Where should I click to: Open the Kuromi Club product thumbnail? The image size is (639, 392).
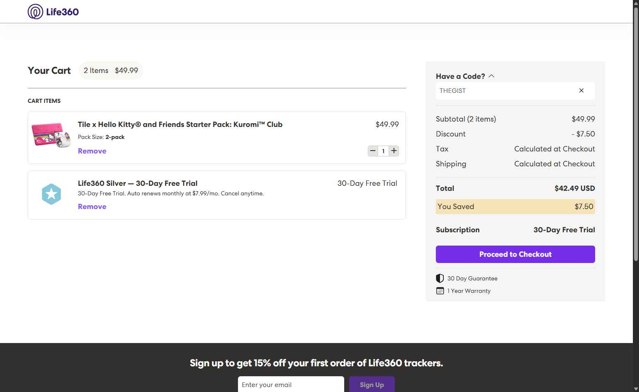[x=51, y=135]
